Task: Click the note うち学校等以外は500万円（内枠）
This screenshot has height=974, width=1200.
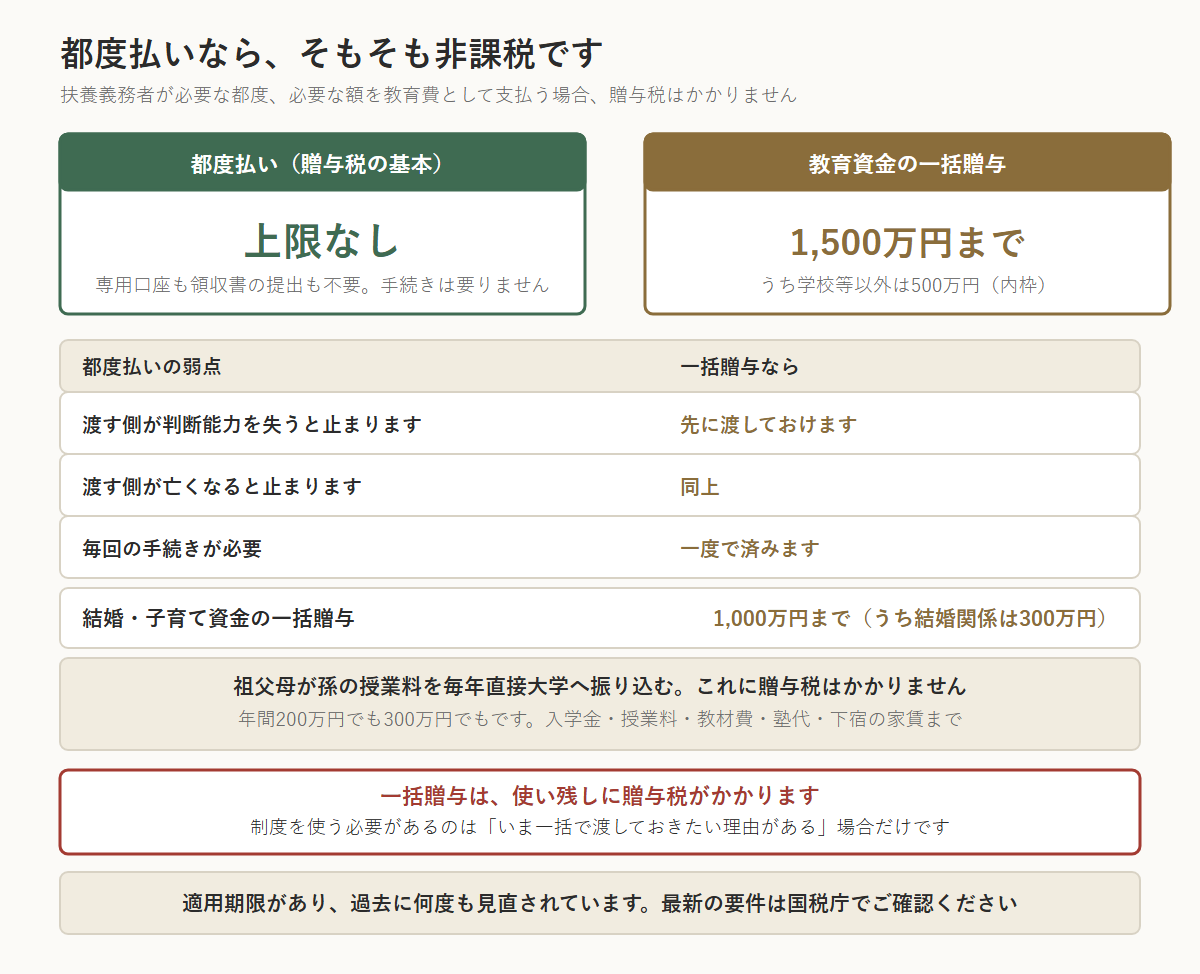Action: (907, 285)
